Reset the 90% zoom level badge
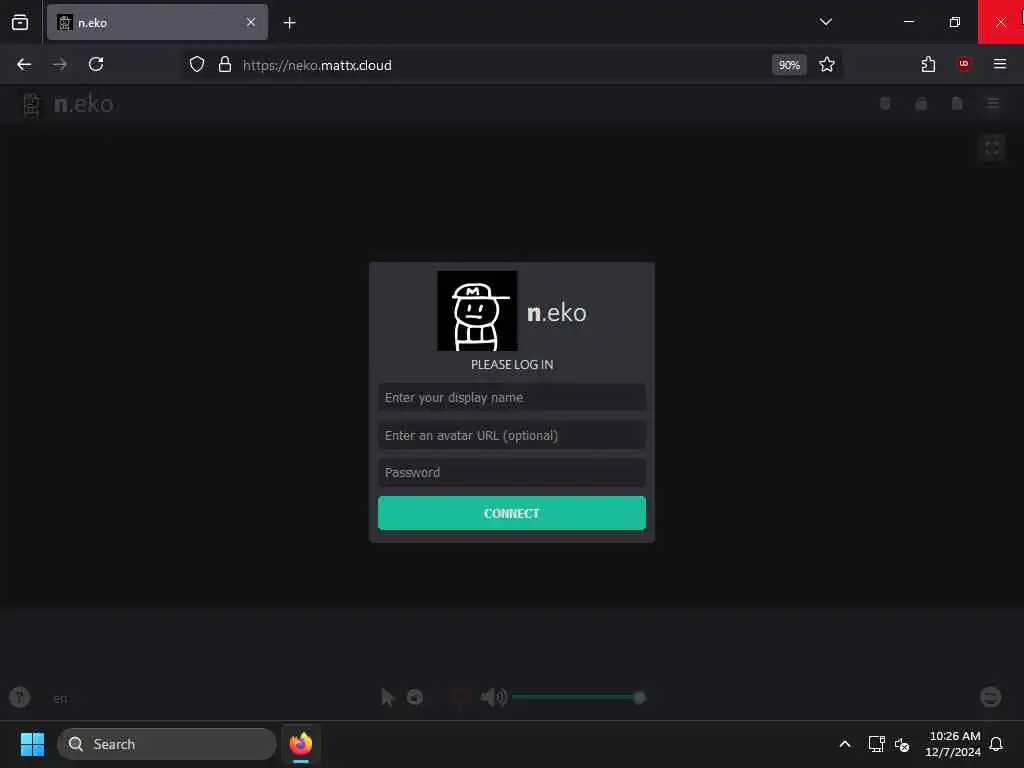 789,65
